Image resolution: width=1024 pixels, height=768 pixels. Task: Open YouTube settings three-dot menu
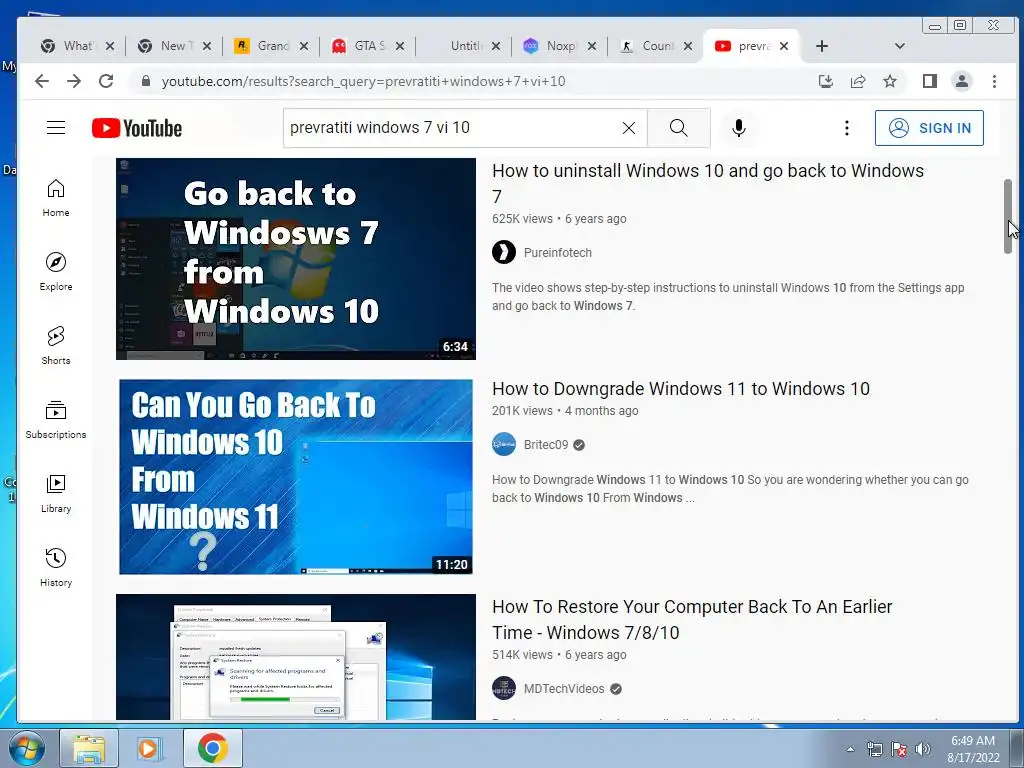point(846,128)
